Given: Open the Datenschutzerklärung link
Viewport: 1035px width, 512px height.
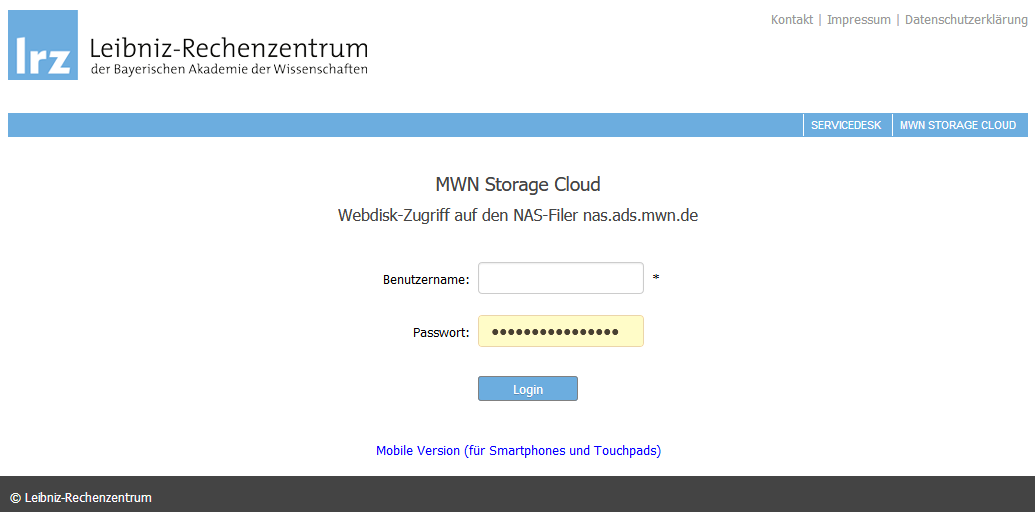Looking at the screenshot, I should pos(966,20).
